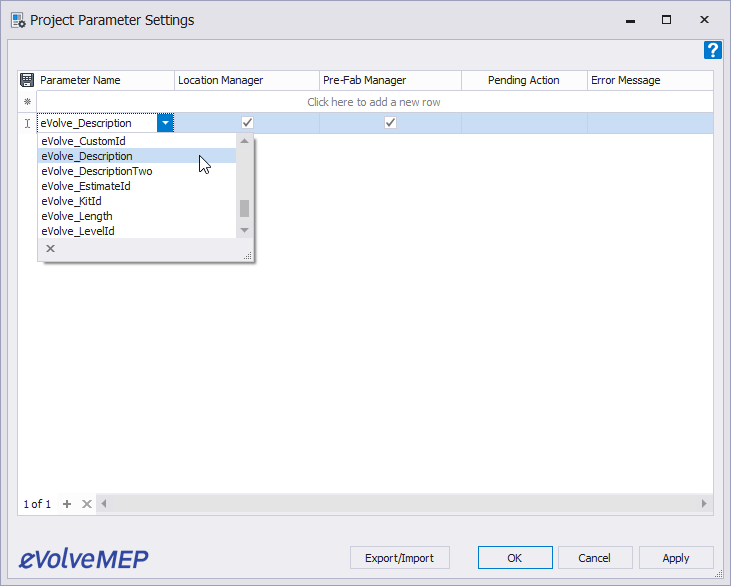Delete row using the X navigator icon
This screenshot has height=586, width=731.
click(x=87, y=504)
